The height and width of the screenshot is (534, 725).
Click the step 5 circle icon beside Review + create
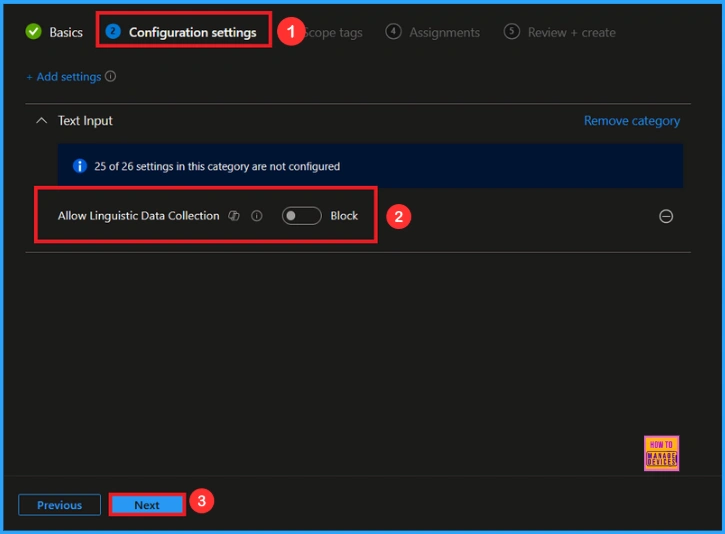point(512,32)
